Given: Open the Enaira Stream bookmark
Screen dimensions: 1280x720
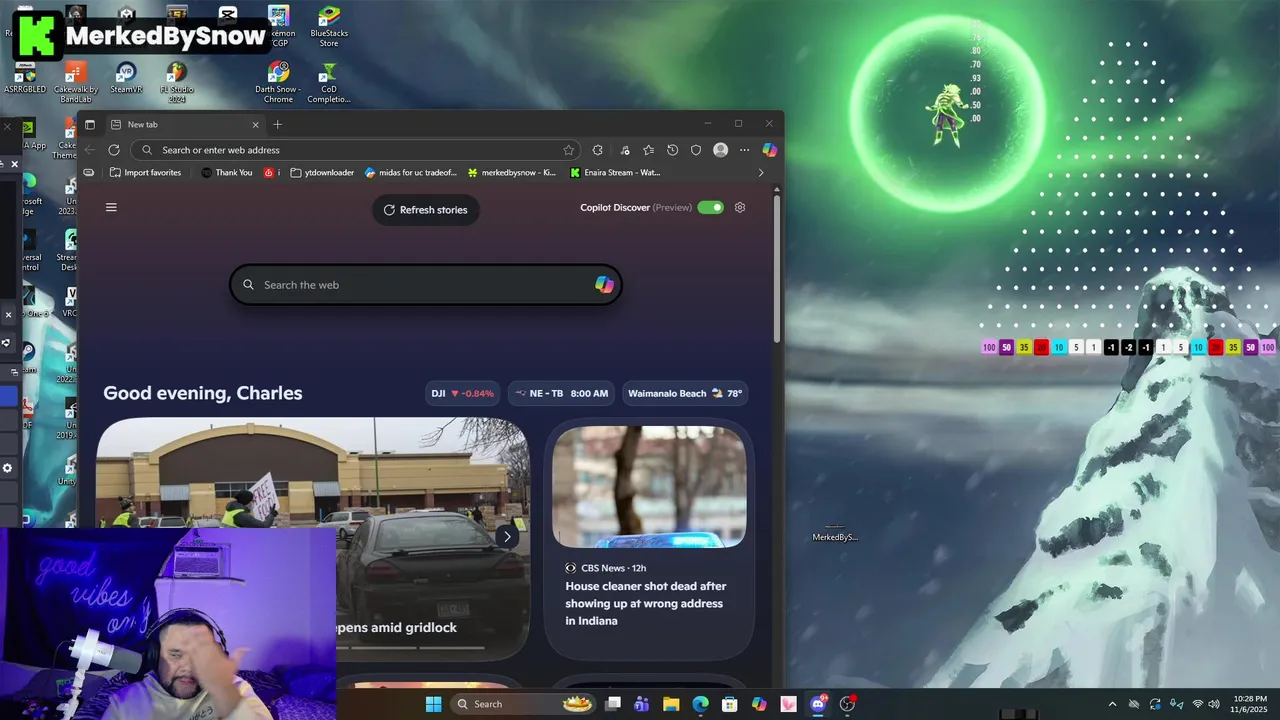Looking at the screenshot, I should pyautogui.click(x=615, y=172).
